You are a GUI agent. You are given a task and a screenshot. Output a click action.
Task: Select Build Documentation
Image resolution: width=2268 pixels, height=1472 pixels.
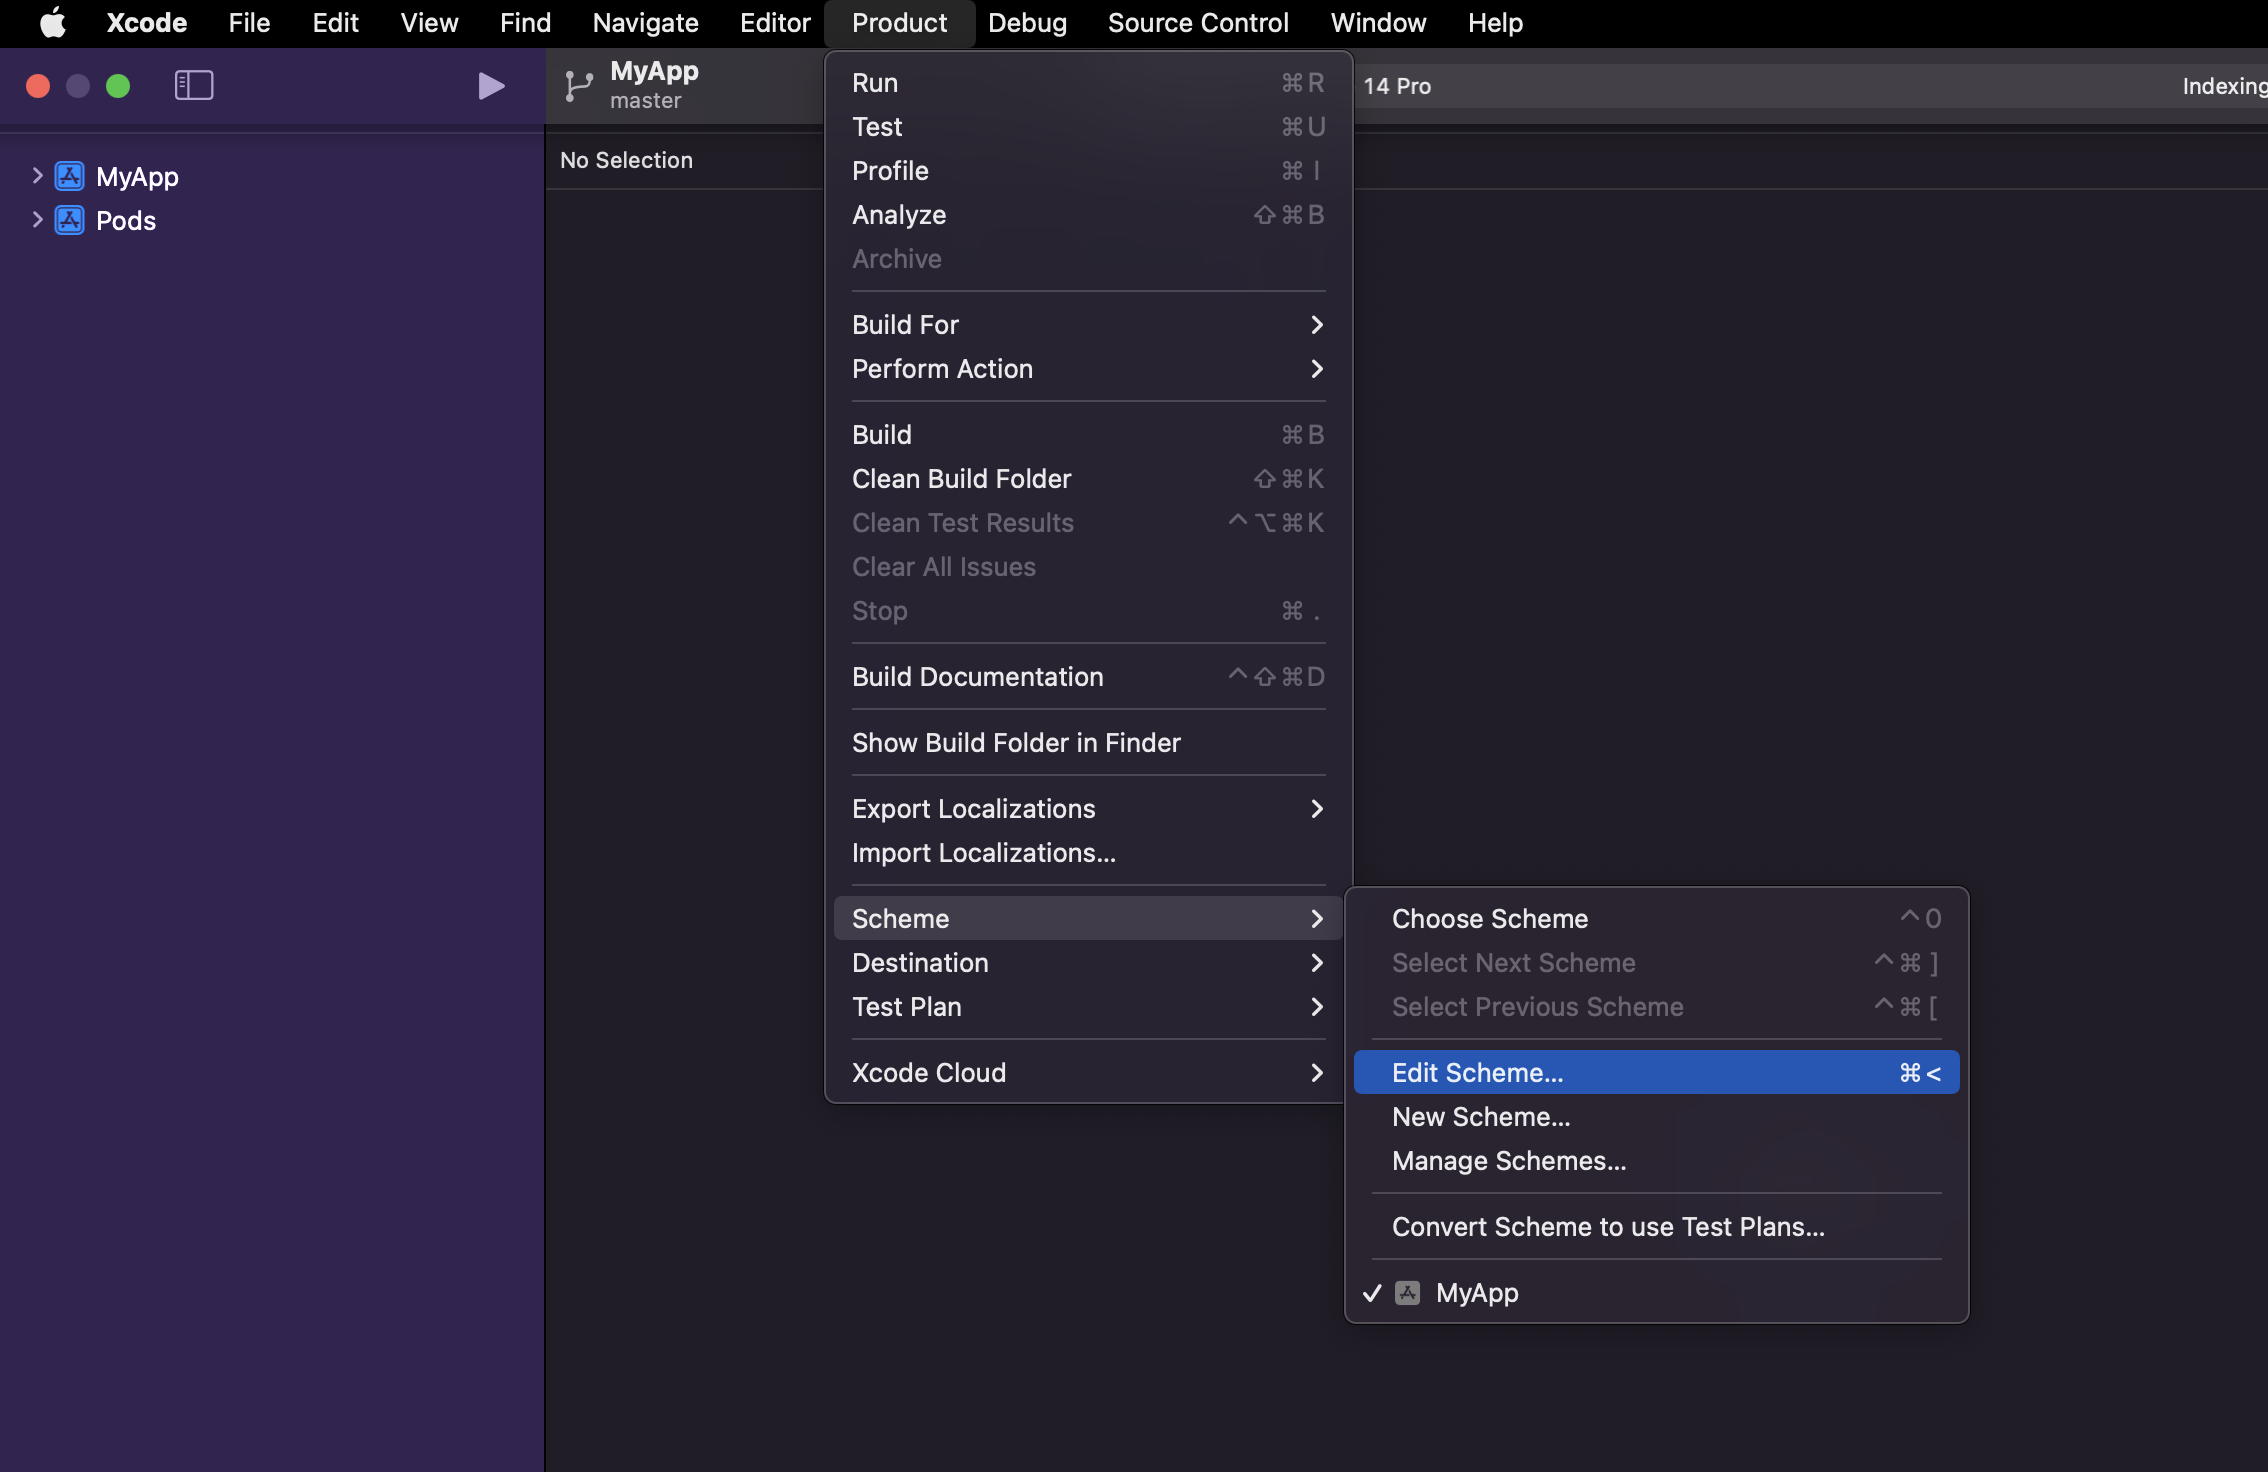pos(1088,677)
